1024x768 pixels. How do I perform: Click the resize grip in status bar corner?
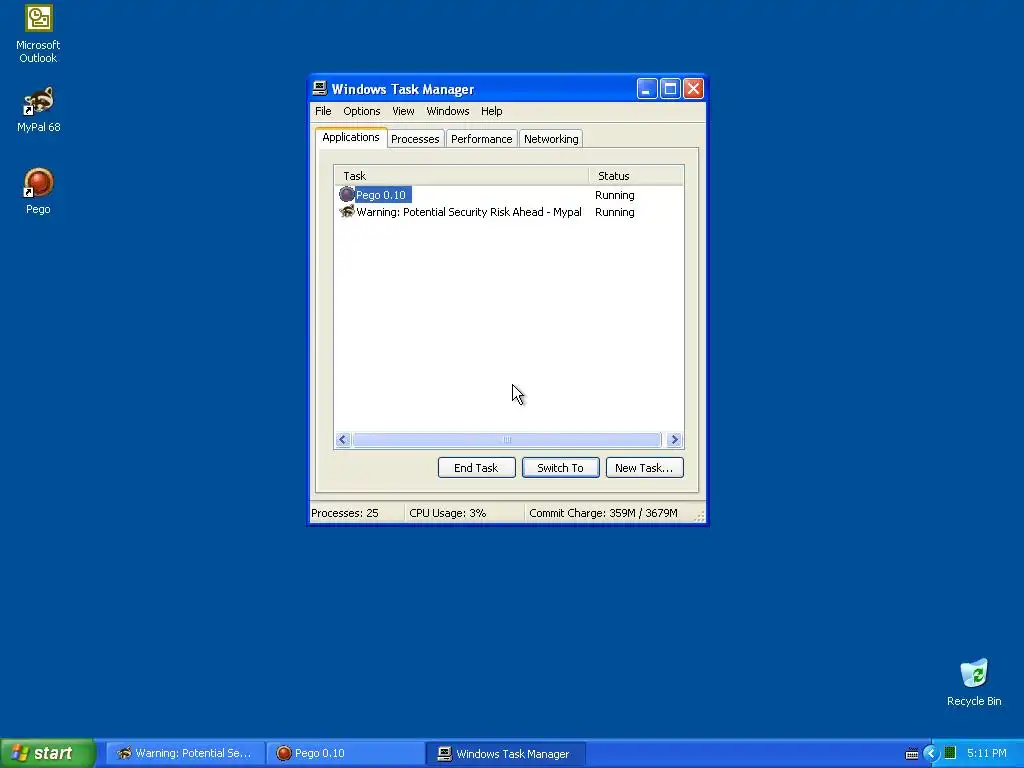(x=699, y=516)
